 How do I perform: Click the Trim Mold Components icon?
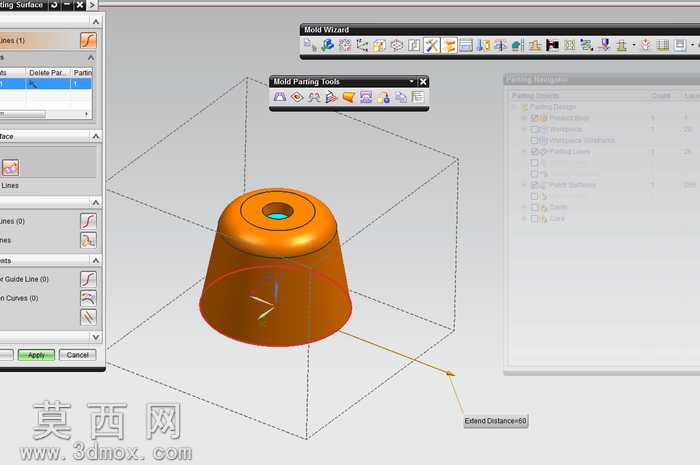point(621,45)
